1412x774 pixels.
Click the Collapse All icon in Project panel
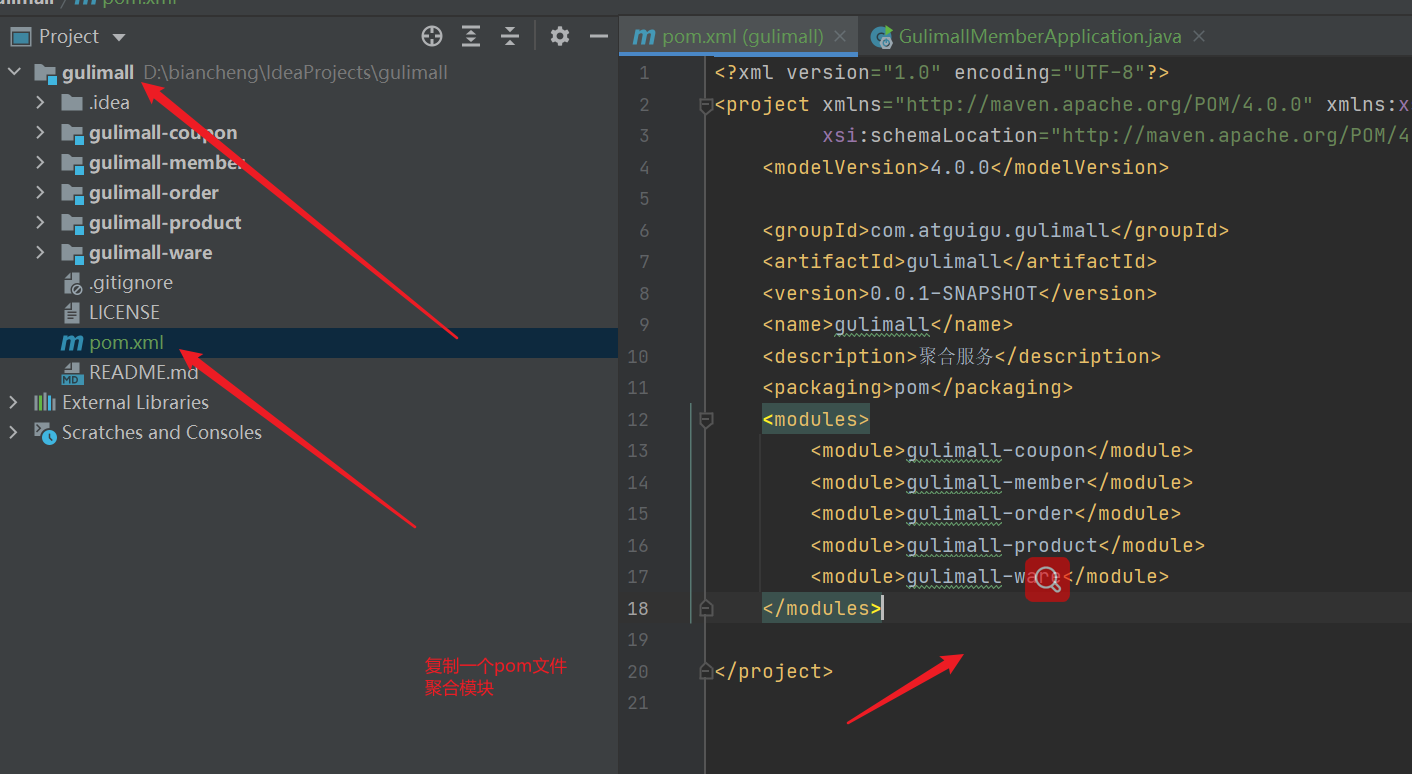click(510, 36)
